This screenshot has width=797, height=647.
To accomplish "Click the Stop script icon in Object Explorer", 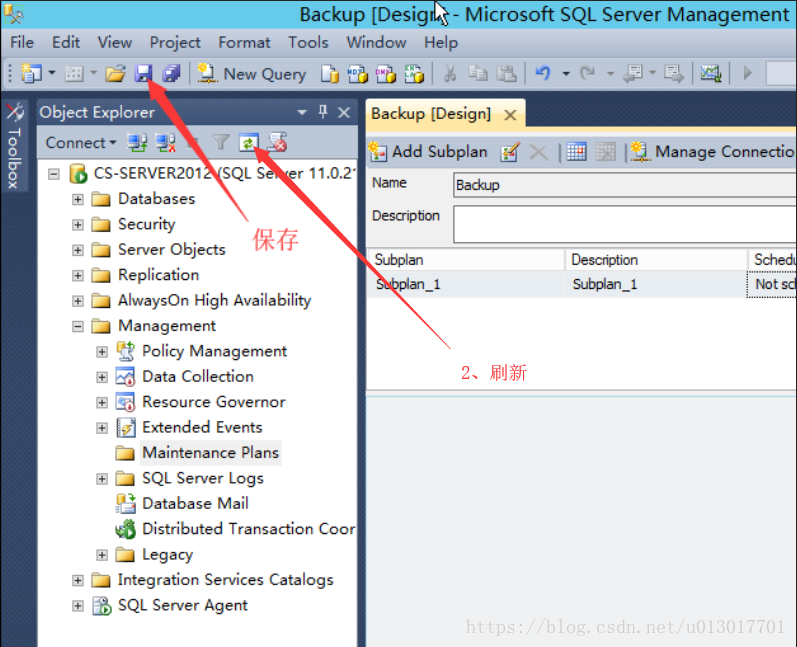I will coord(278,143).
